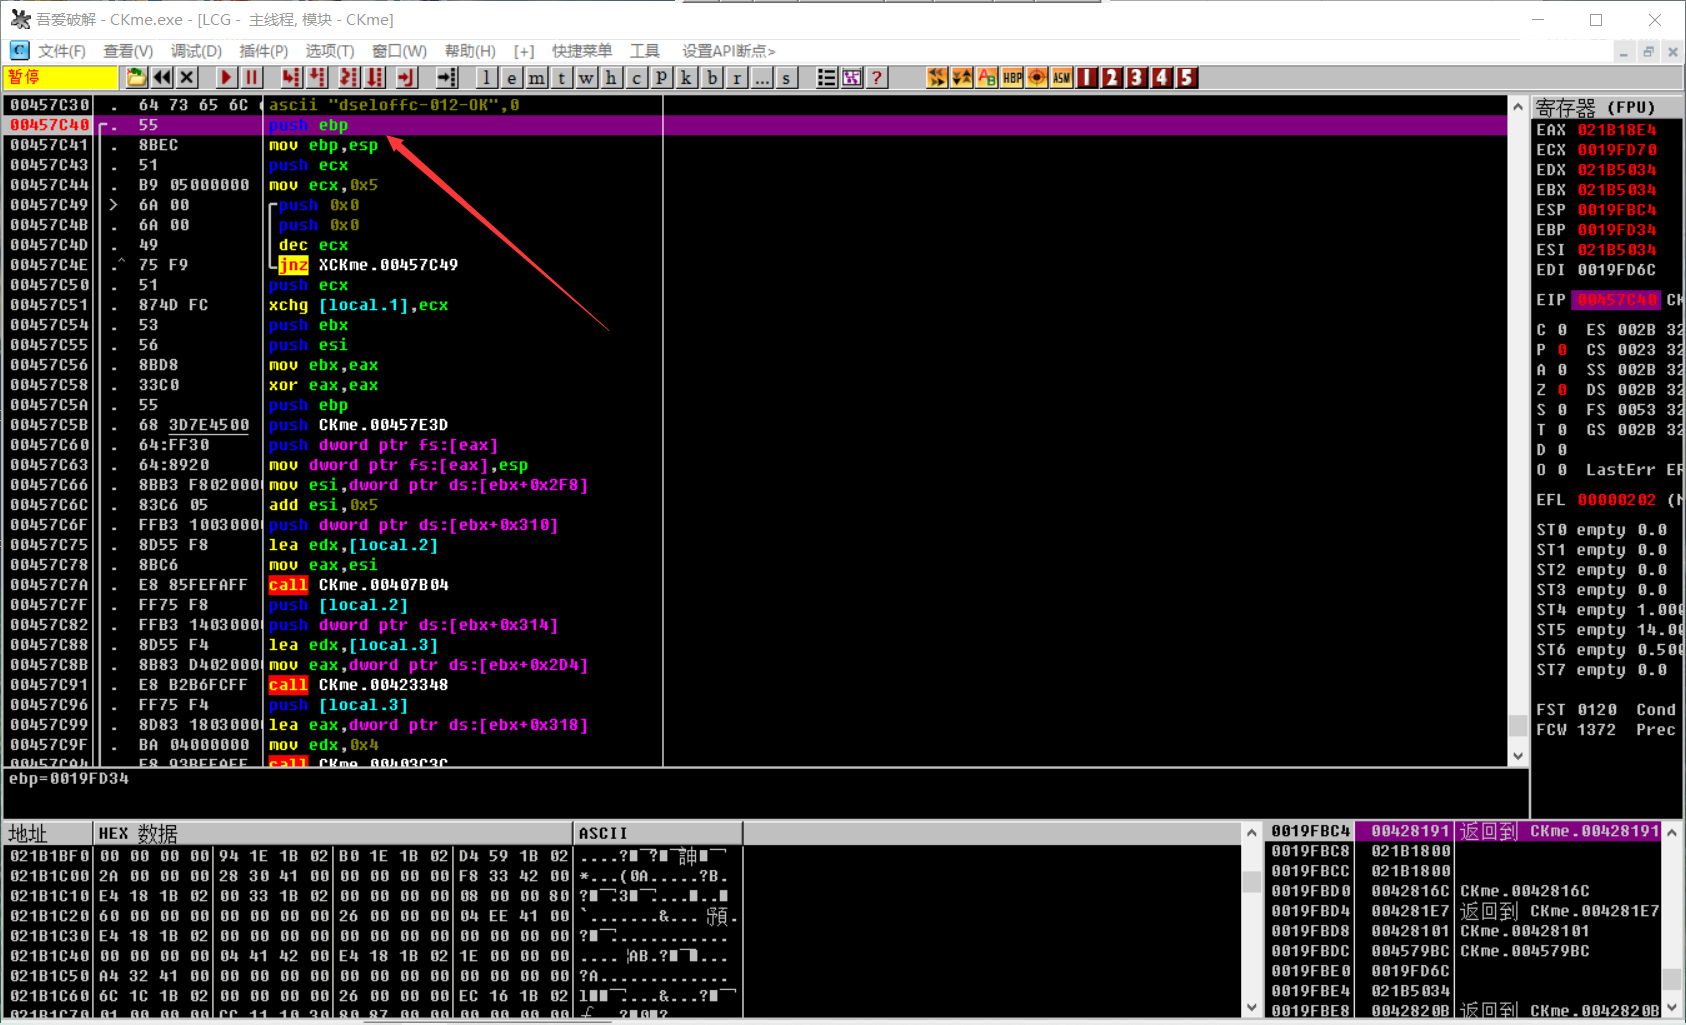Open the 查看(V) menu
Screen dimensions: 1686x1025
(x=128, y=51)
